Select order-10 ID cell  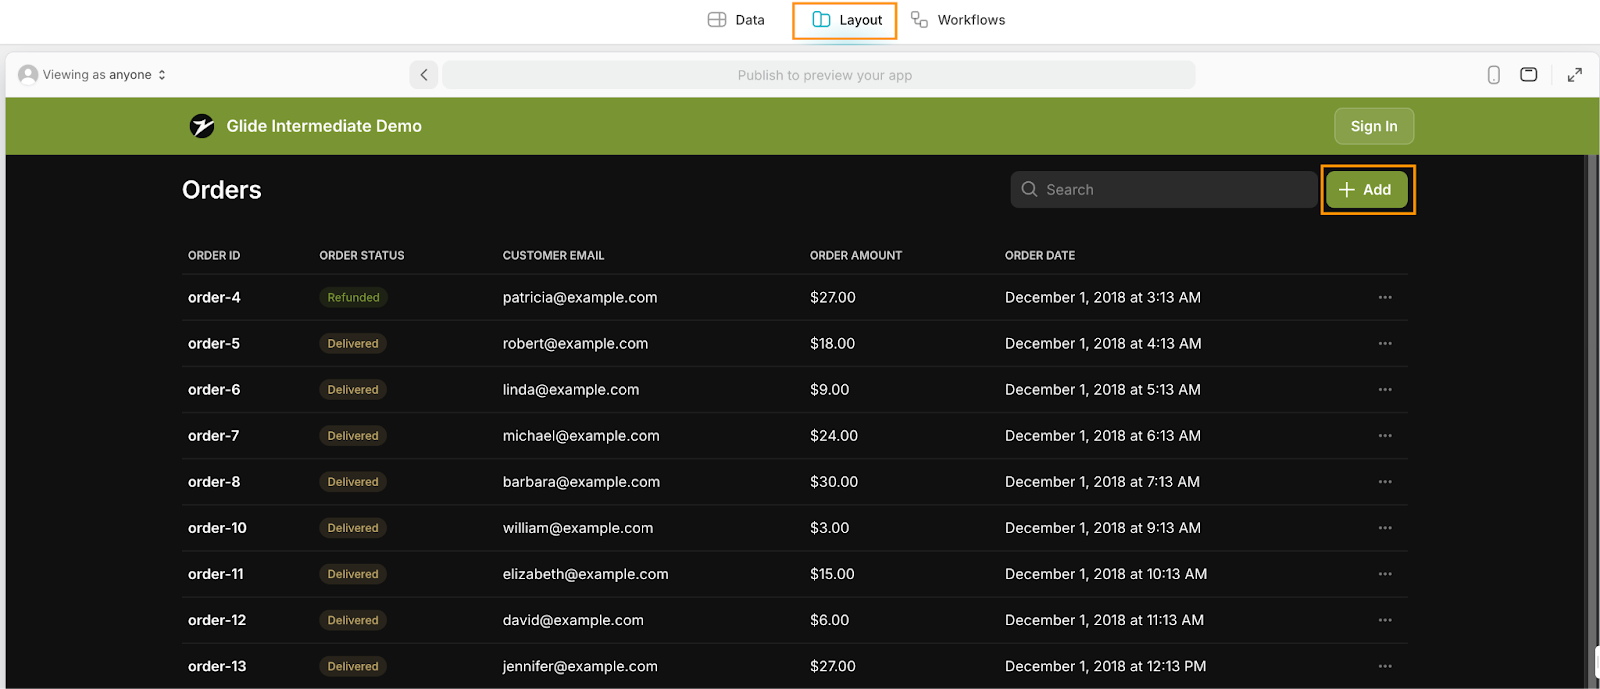pos(217,528)
